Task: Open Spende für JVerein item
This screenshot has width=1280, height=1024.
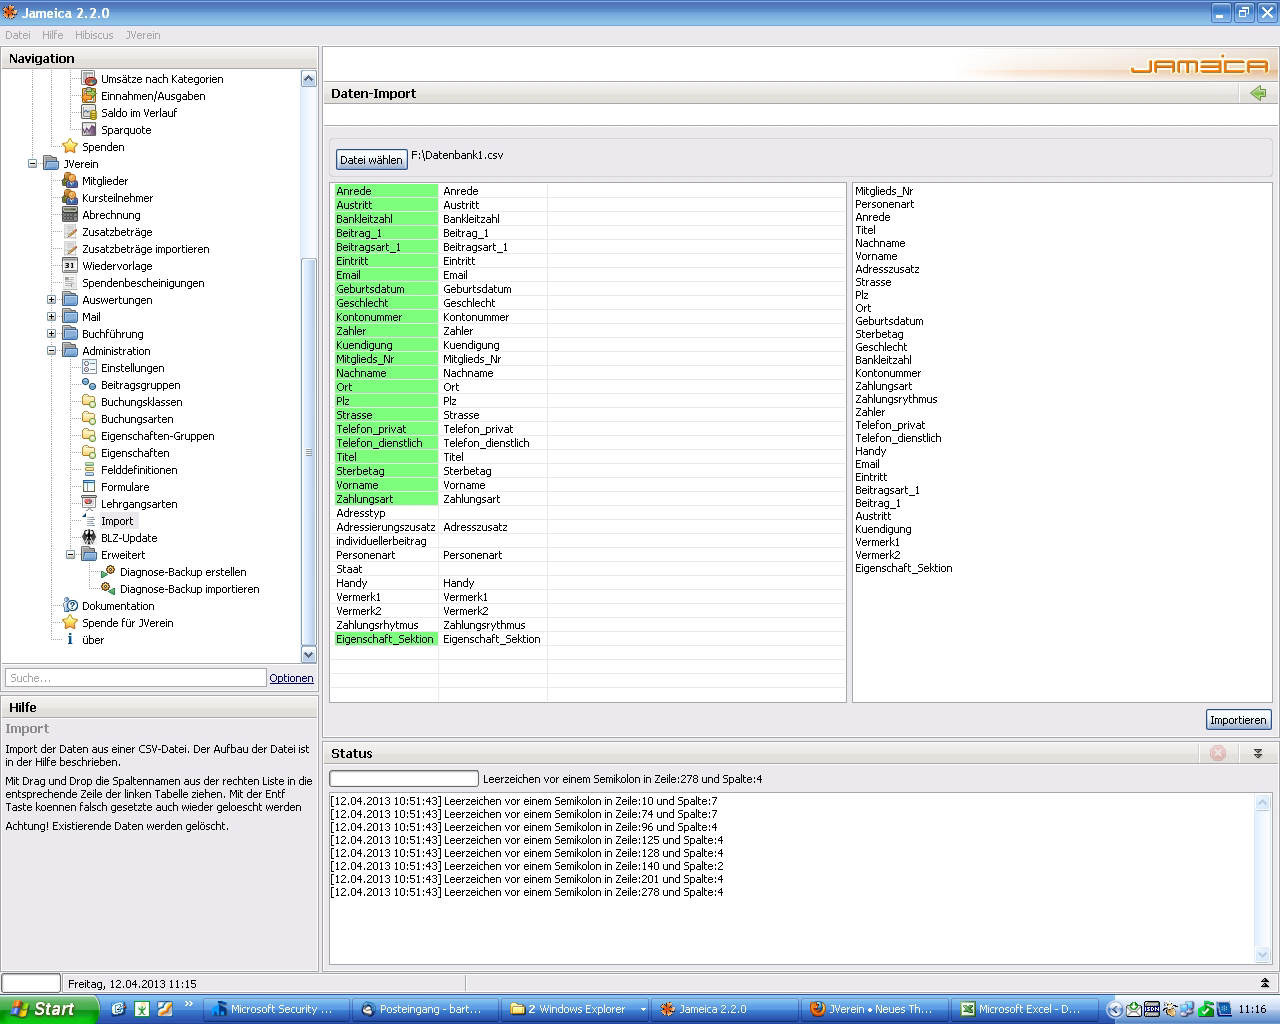Action: click(127, 623)
